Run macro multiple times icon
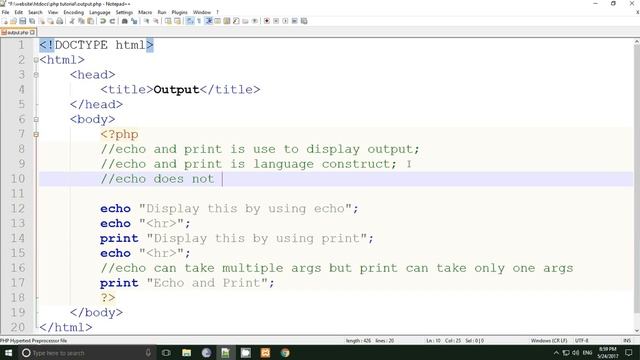This screenshot has width=640, height=360. tap(295, 21)
